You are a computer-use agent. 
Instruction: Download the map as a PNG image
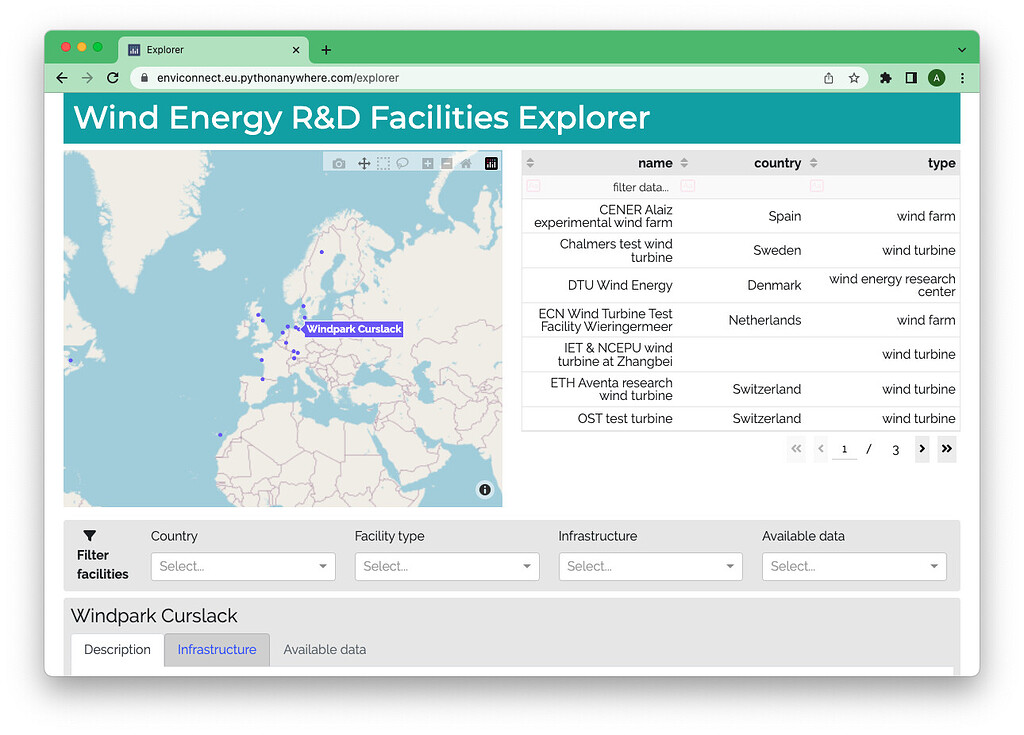point(338,163)
